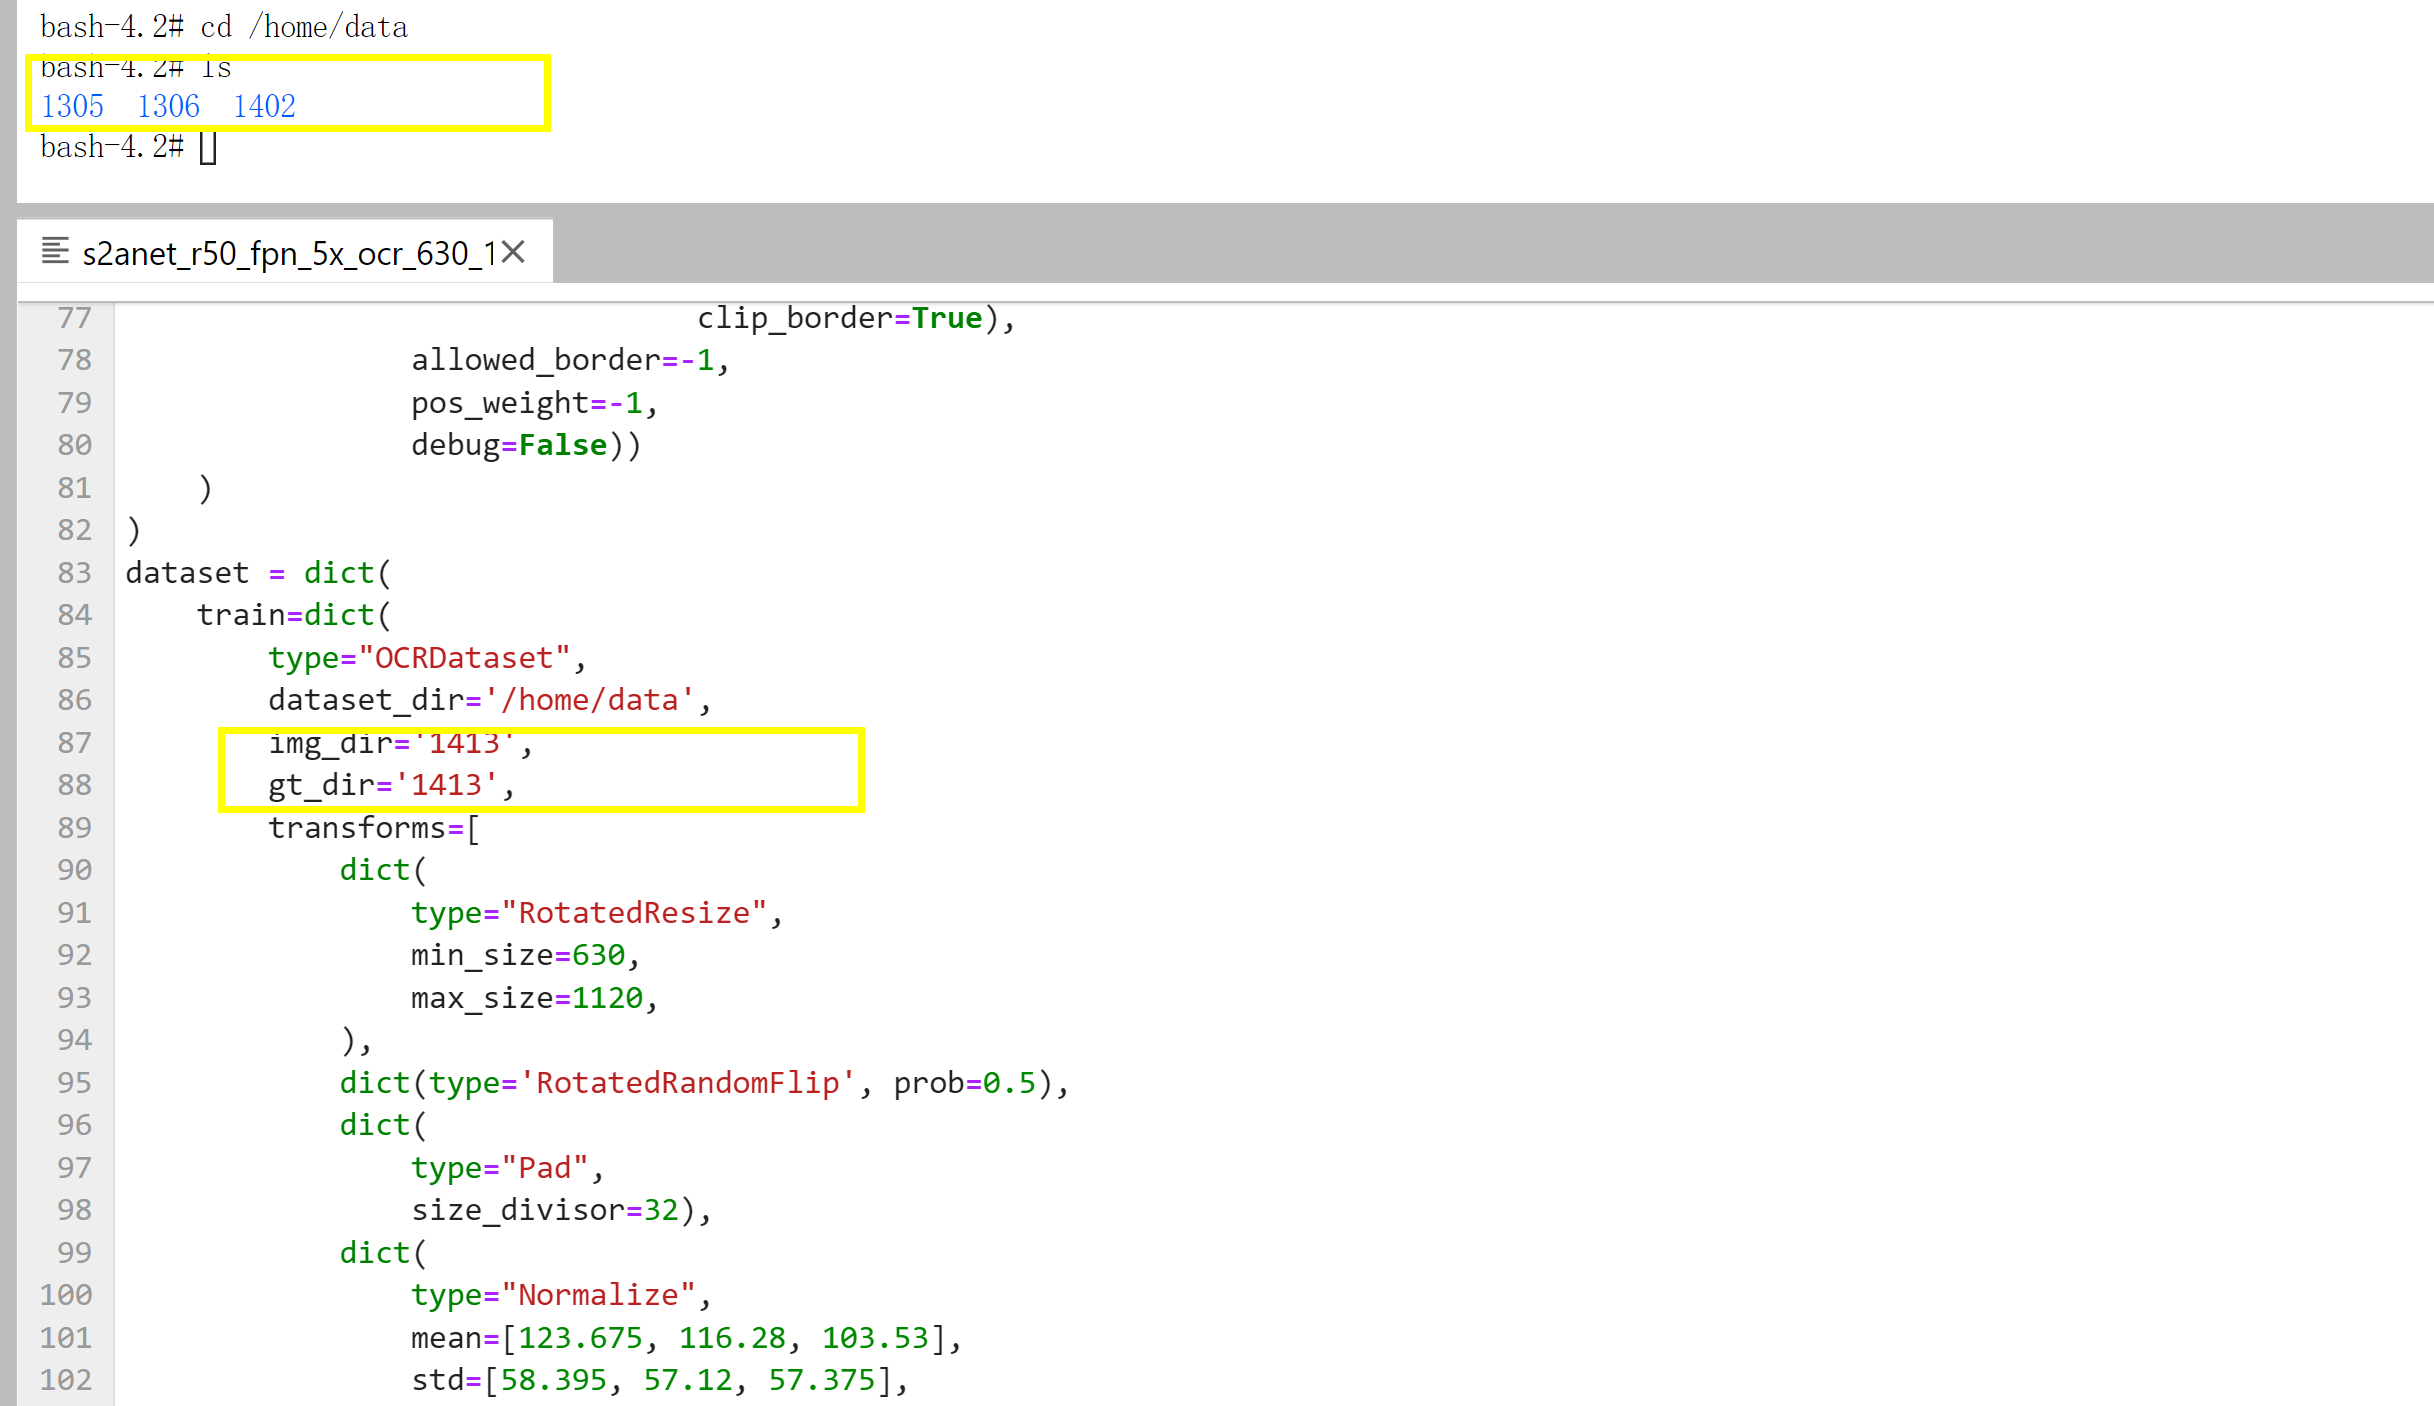Click the 1402 directory name in terminal
The image size is (2434, 1406).
pos(264,106)
